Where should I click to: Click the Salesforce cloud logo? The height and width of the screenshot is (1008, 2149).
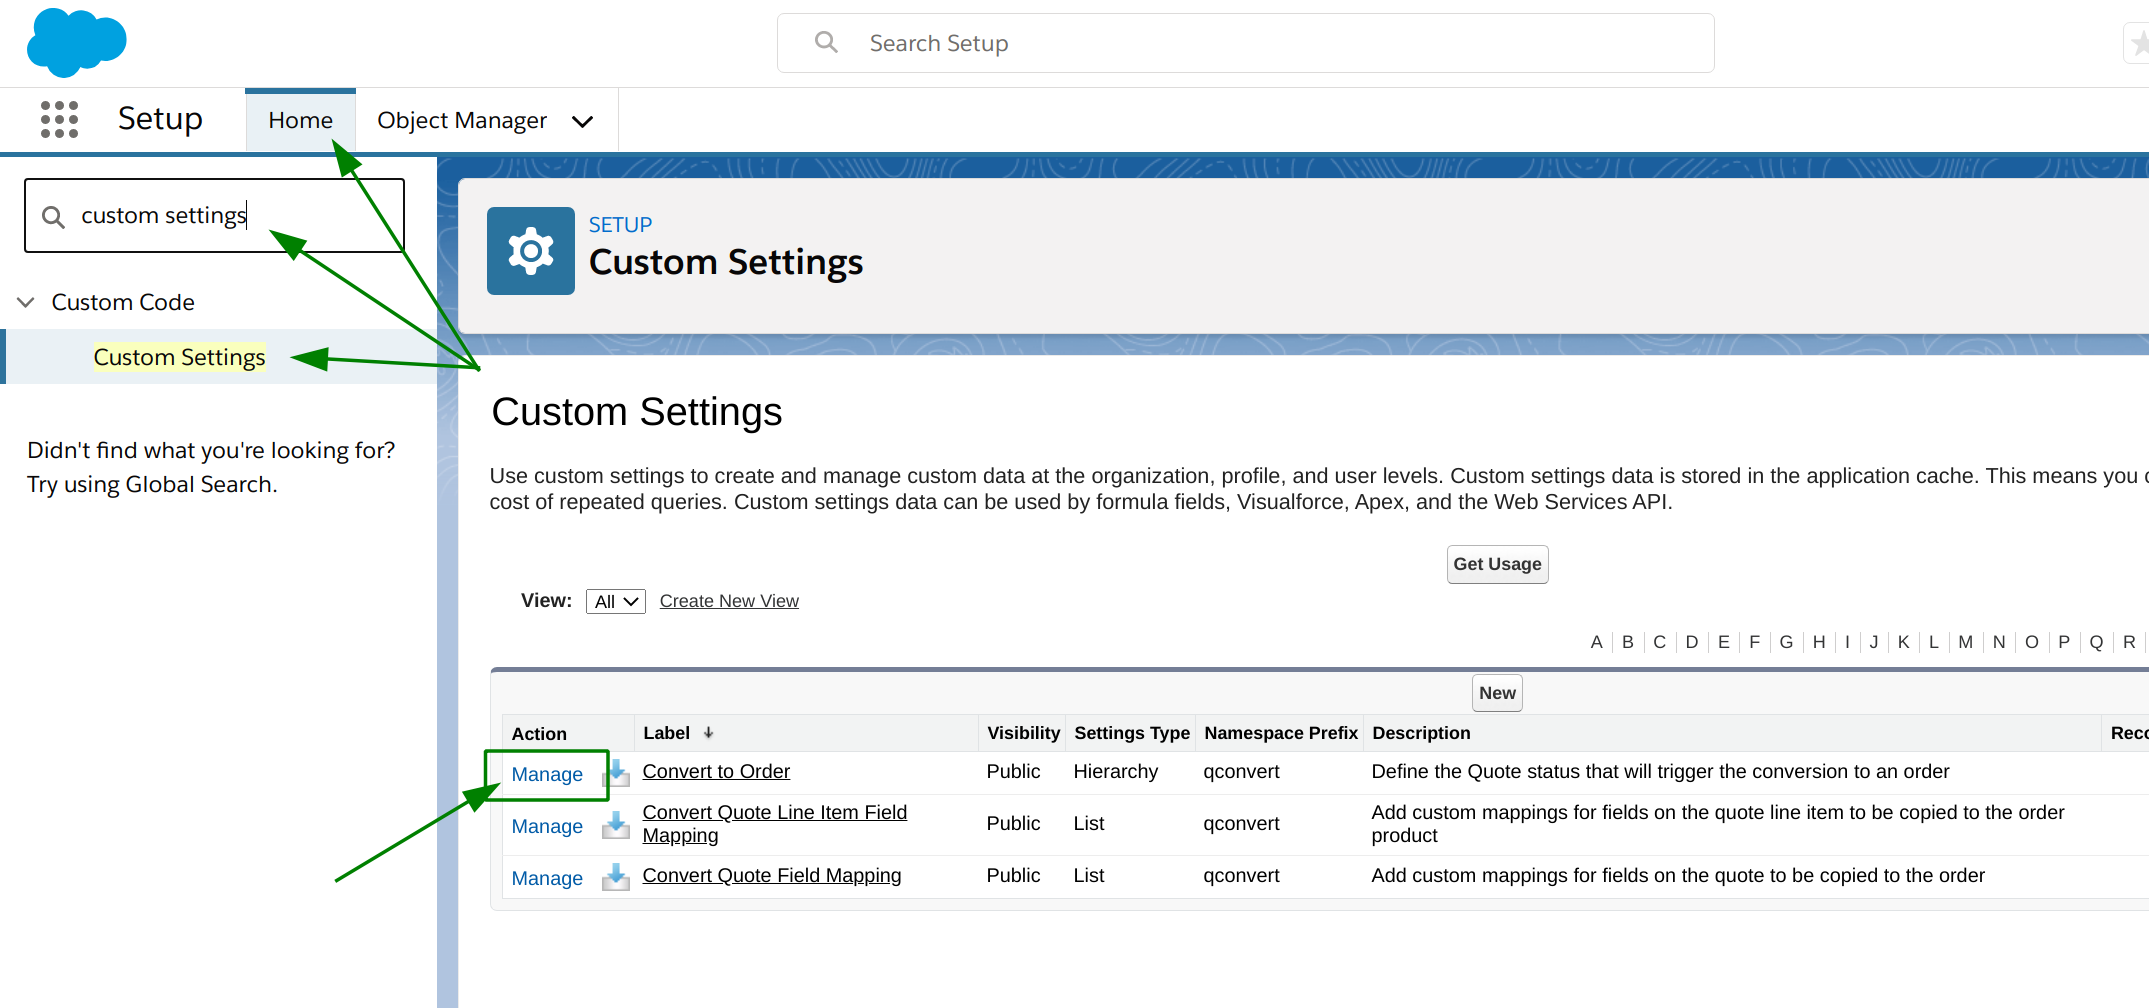[x=76, y=43]
